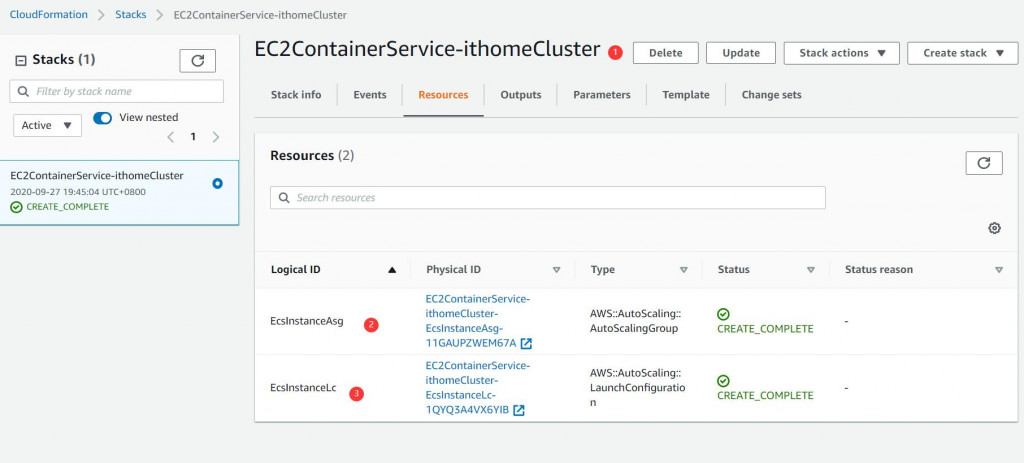
Task: Open EcsInstanceLc physical ID external link icon
Action: (x=519, y=410)
